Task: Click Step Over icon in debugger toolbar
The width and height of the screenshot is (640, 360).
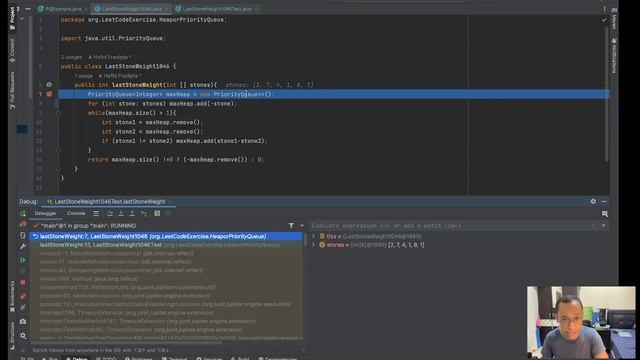Action: (x=110, y=213)
